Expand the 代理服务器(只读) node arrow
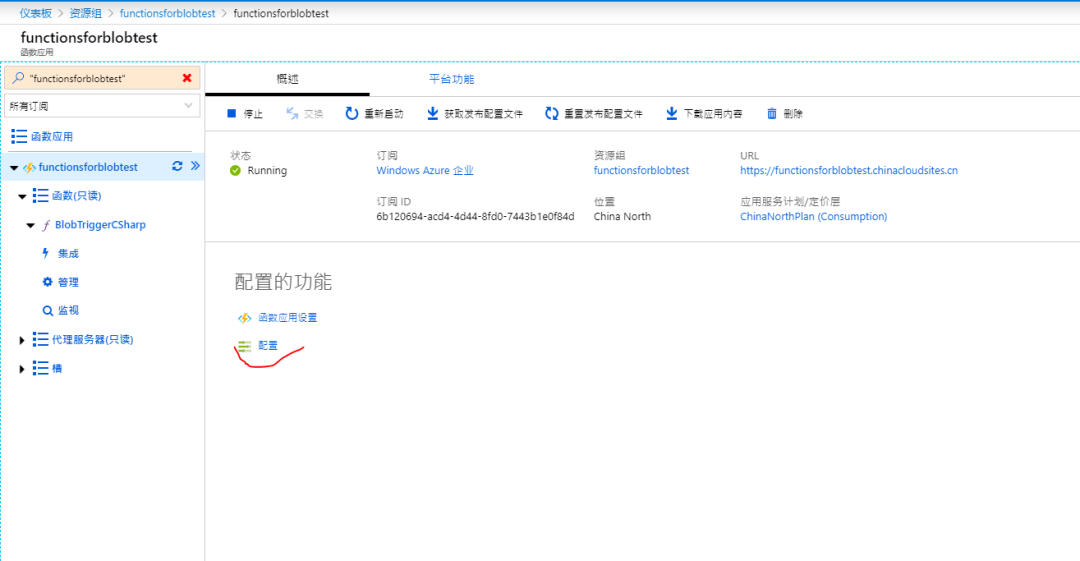This screenshot has width=1080, height=561. 22,340
